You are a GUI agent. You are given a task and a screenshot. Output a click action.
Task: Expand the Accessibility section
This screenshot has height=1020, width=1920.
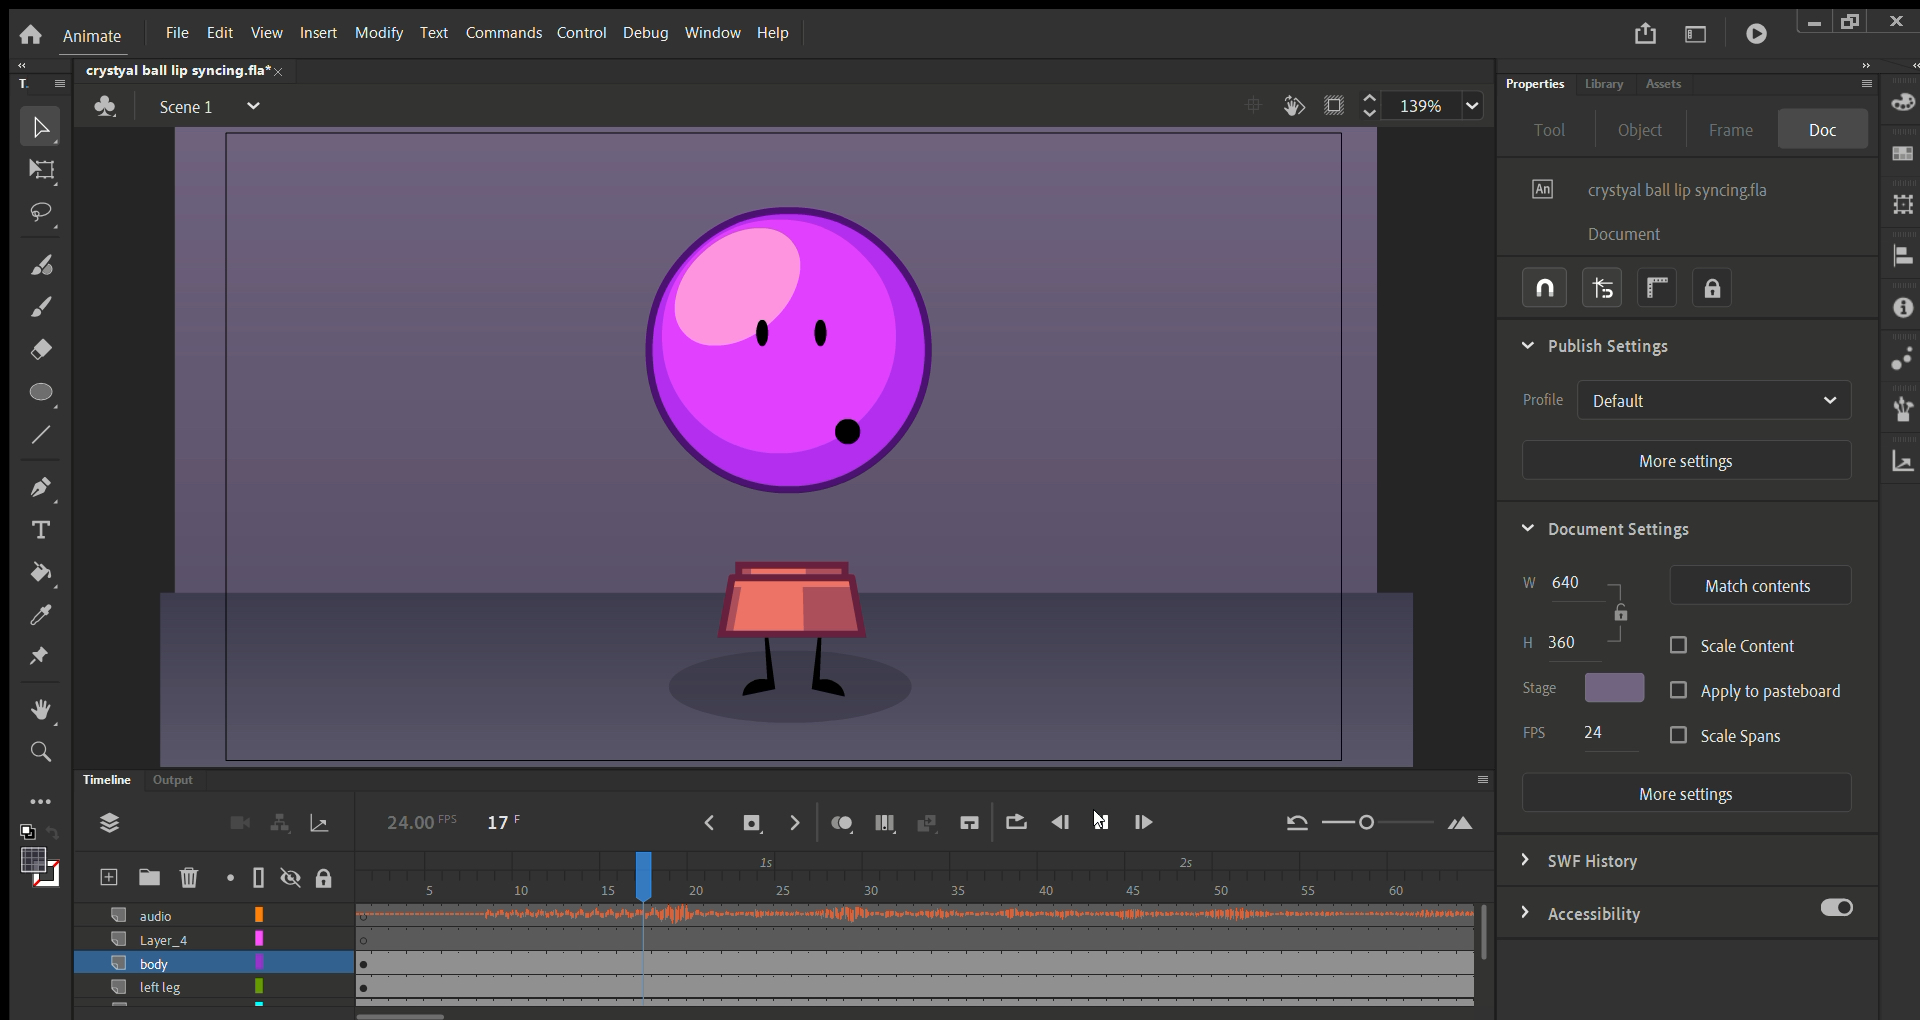pos(1525,913)
